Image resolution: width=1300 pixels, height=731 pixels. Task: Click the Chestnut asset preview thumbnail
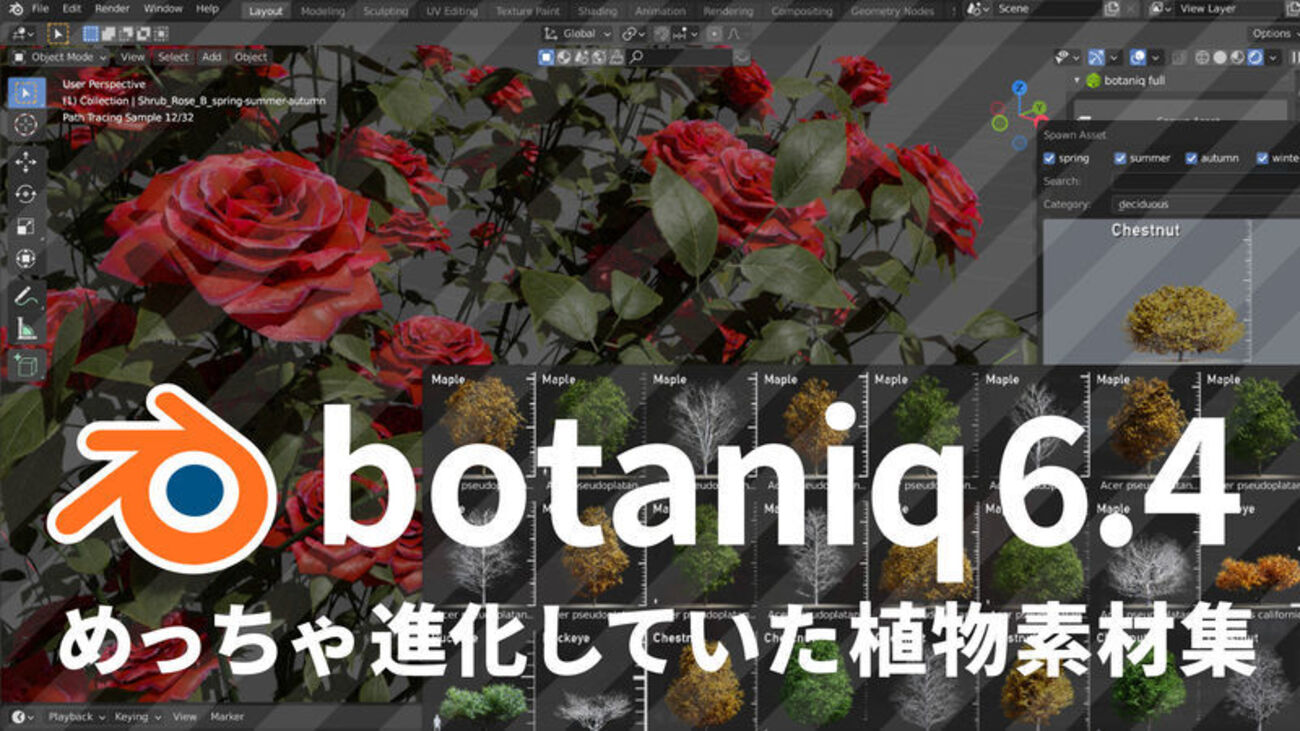[1171, 292]
